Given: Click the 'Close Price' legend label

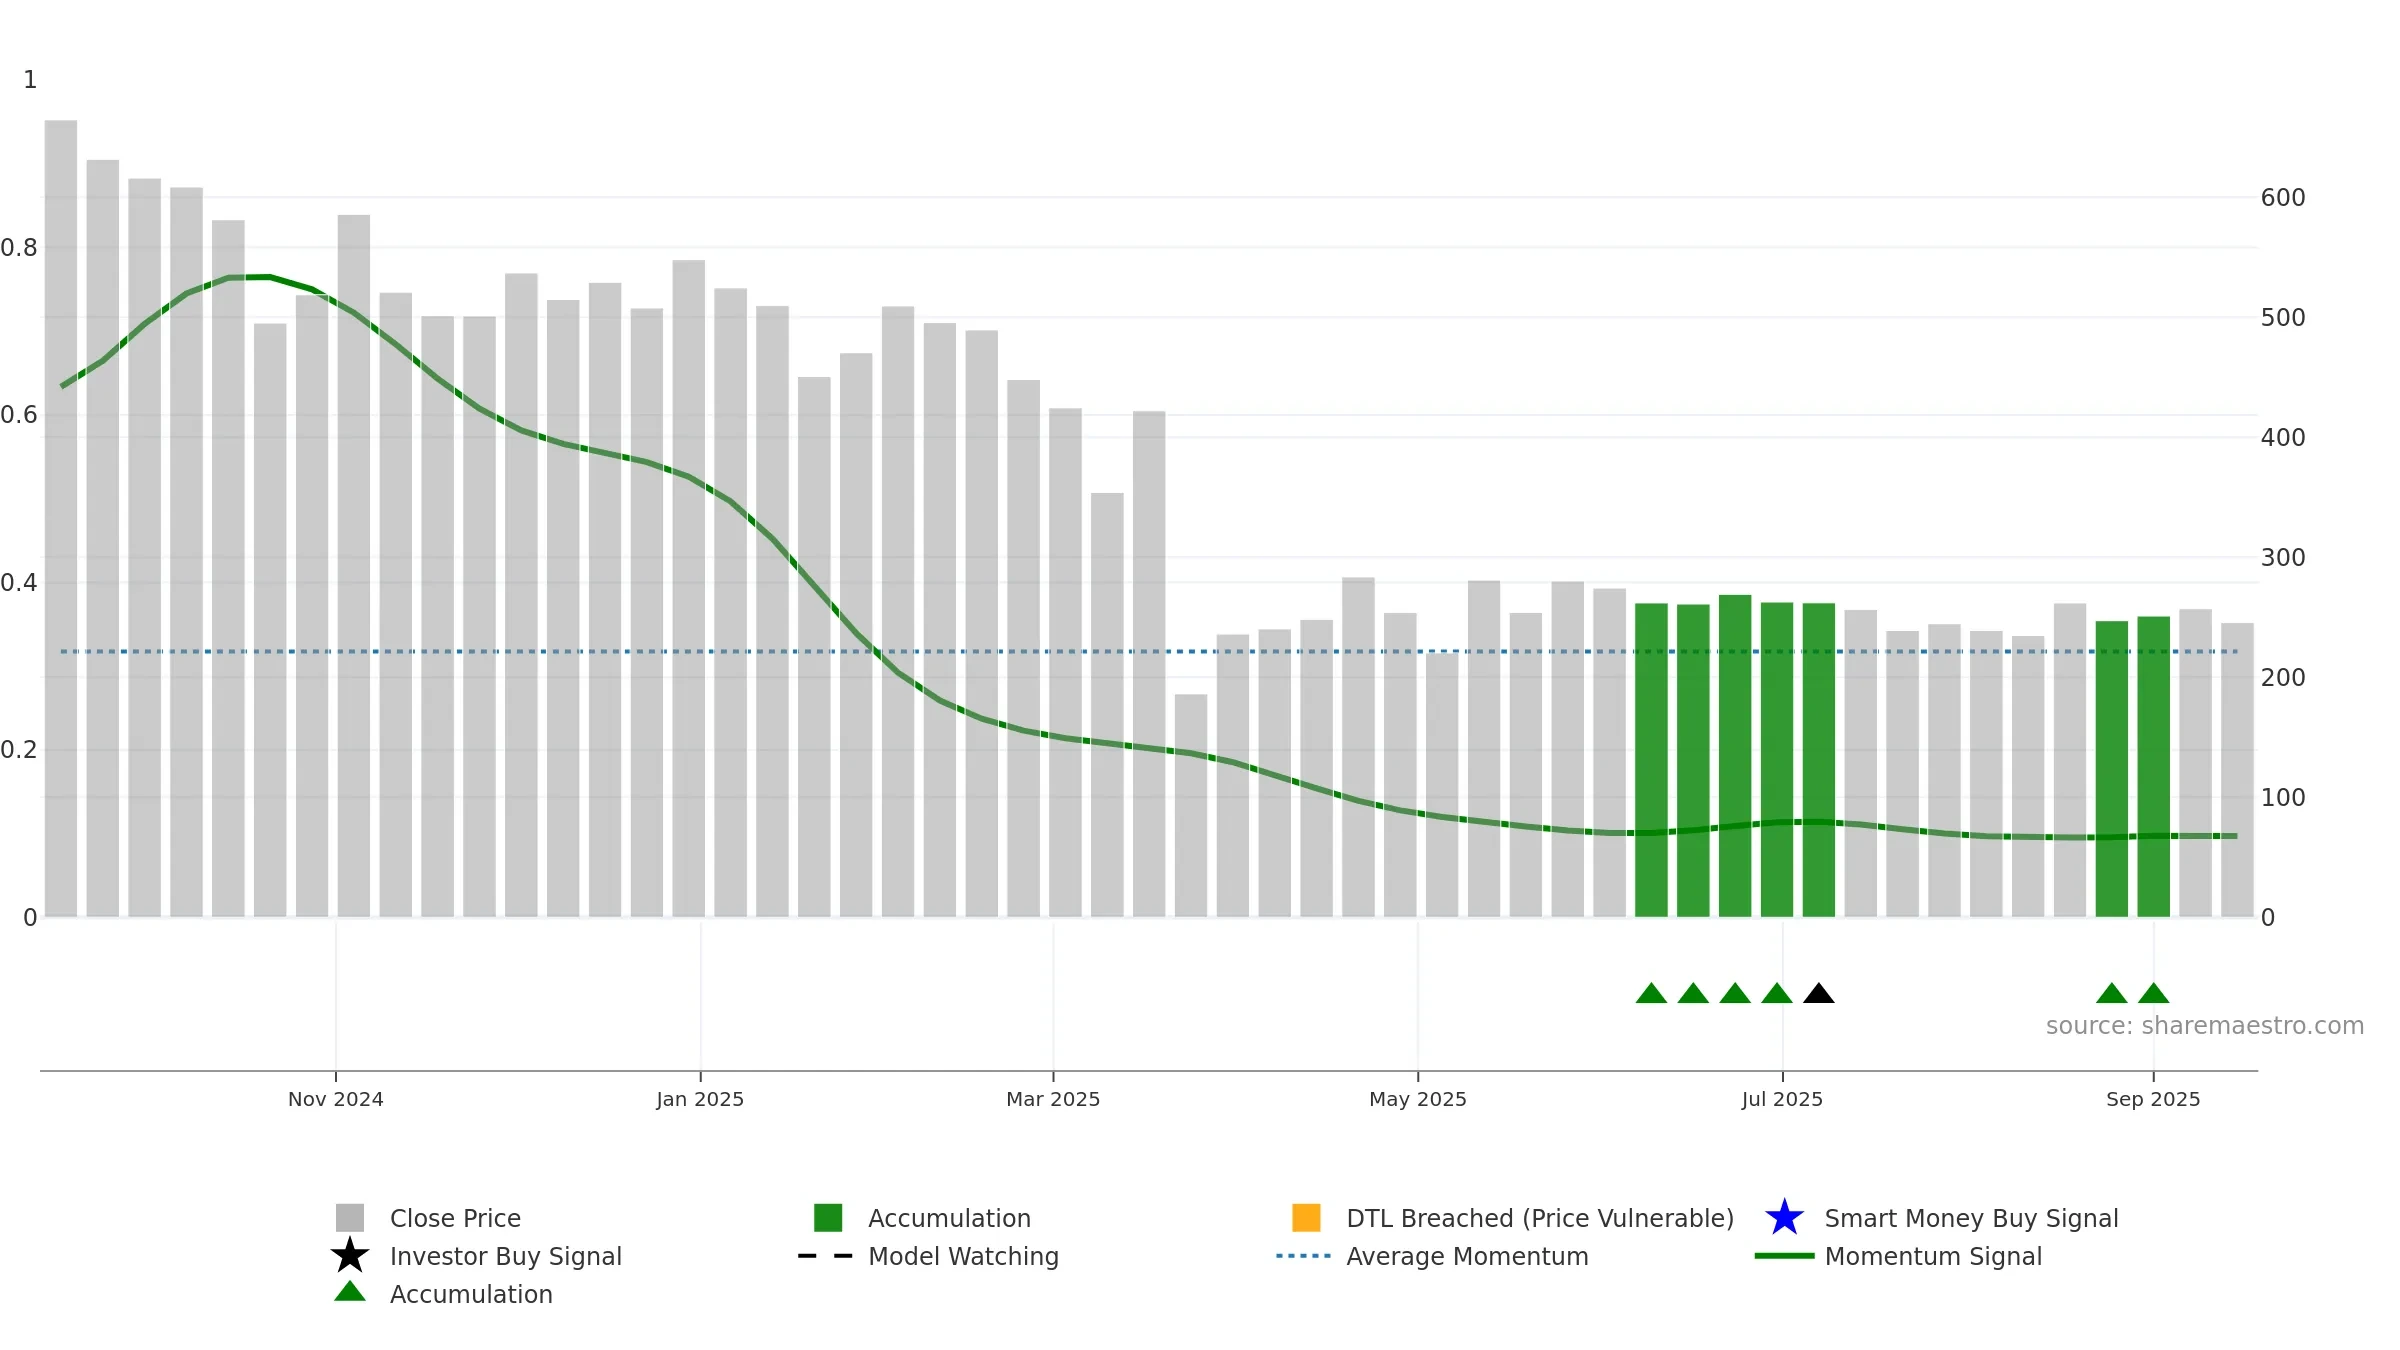Looking at the screenshot, I should pos(455,1218).
